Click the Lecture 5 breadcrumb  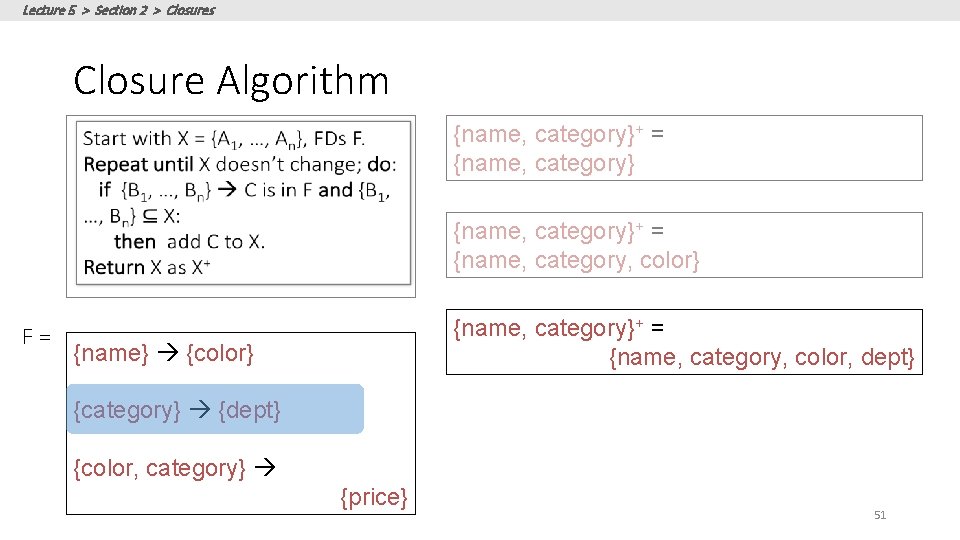click(x=49, y=10)
